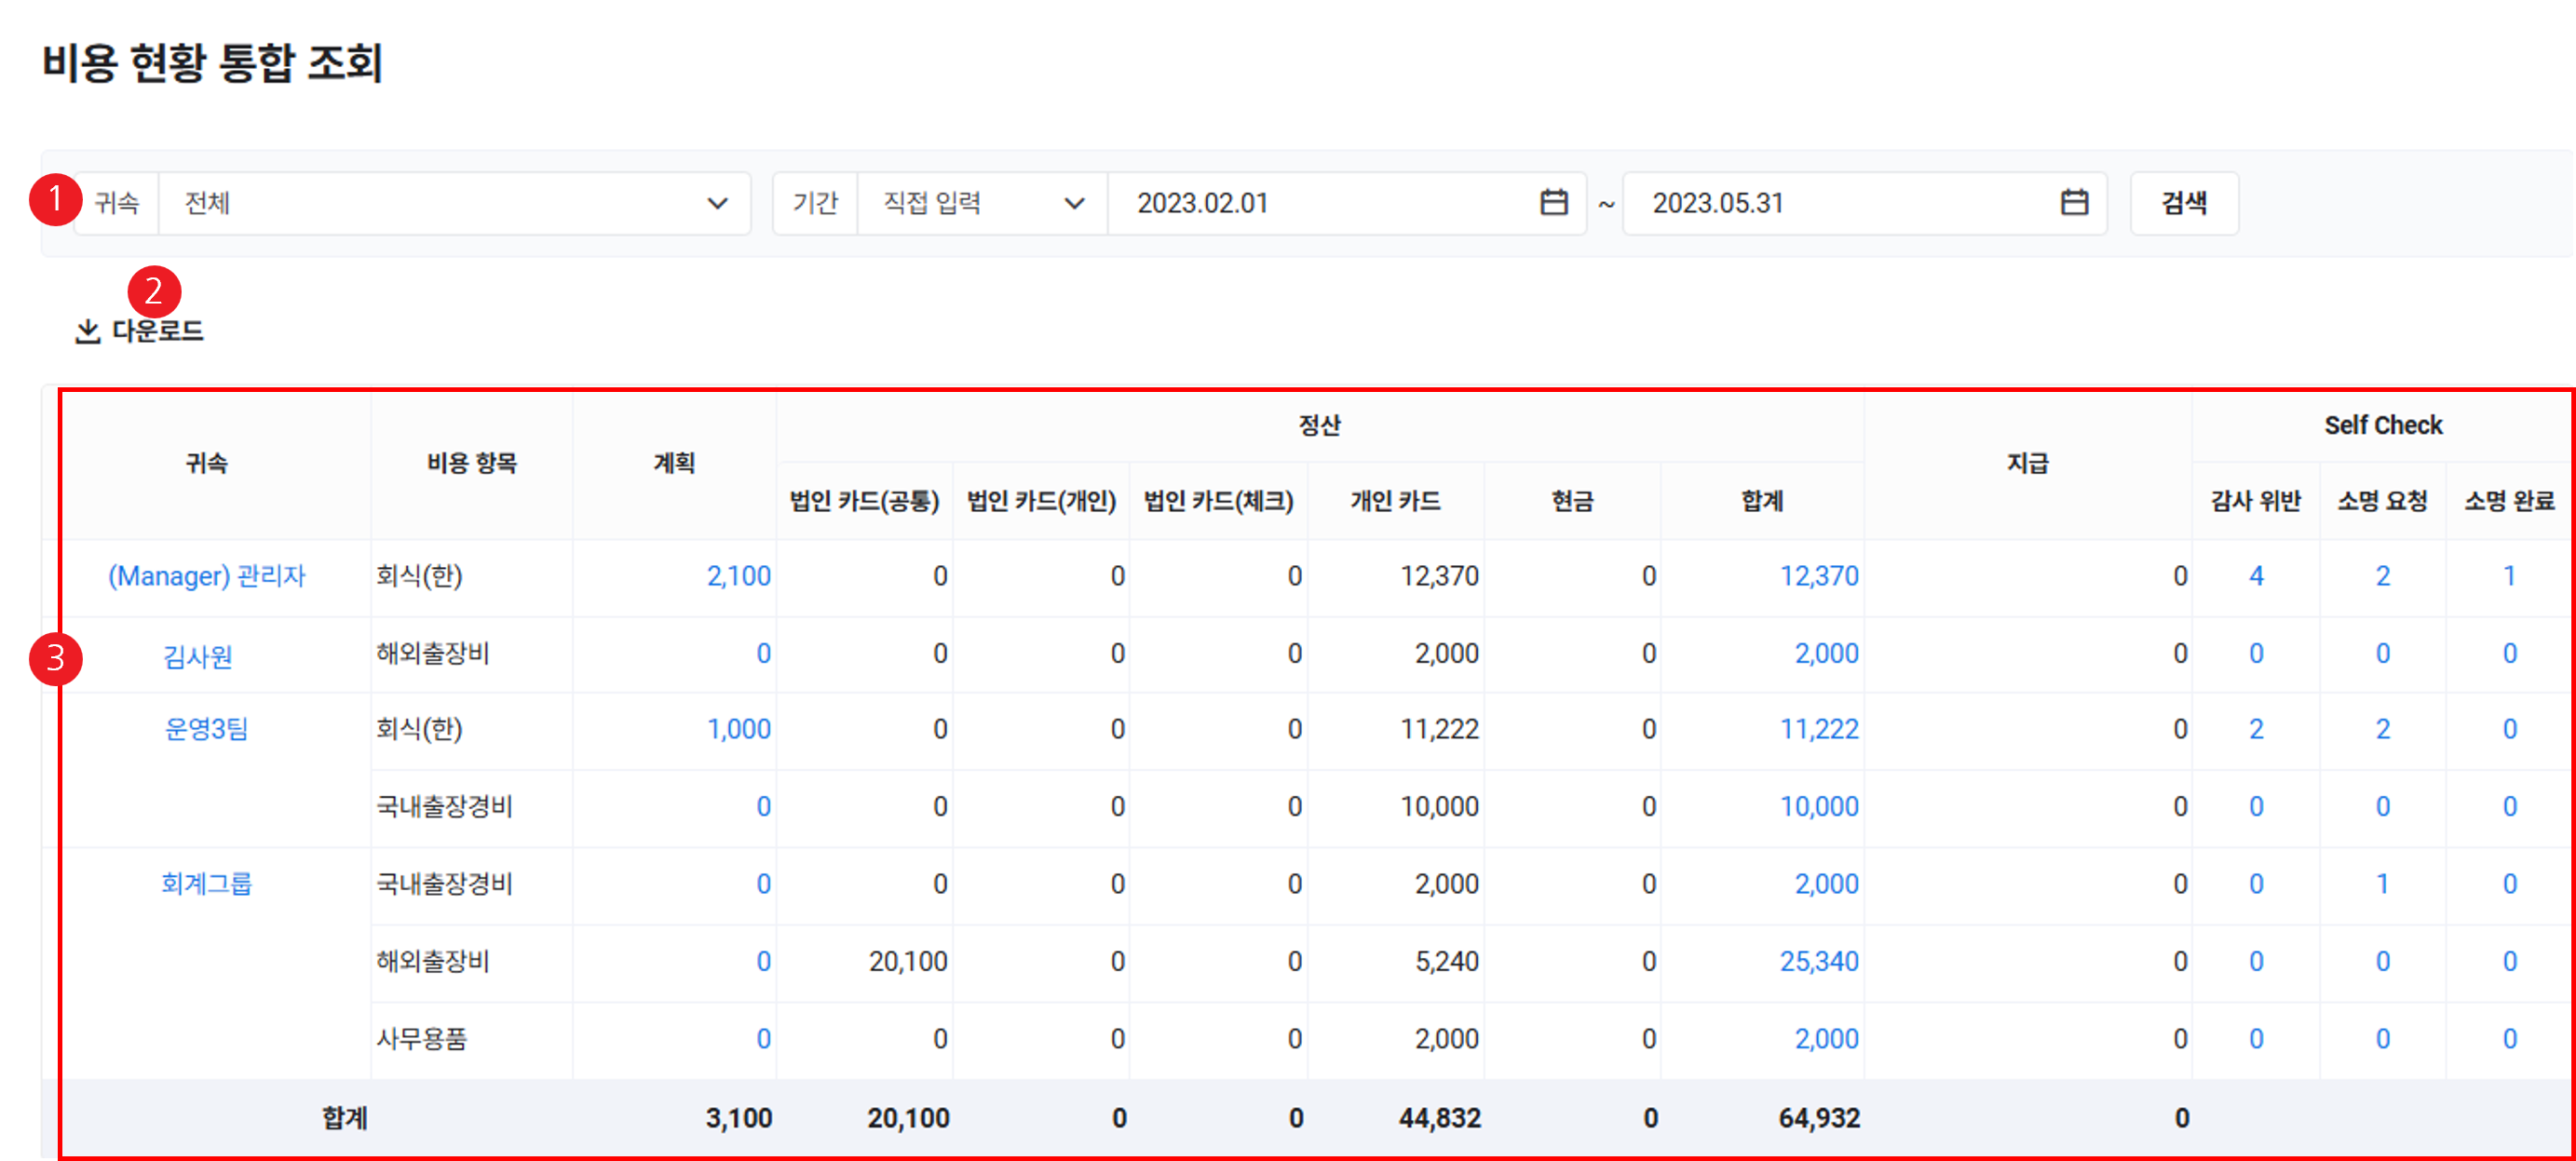This screenshot has height=1161, width=2576.
Task: Open 감사 위반 count 4 for 관리자
Action: tap(2255, 576)
